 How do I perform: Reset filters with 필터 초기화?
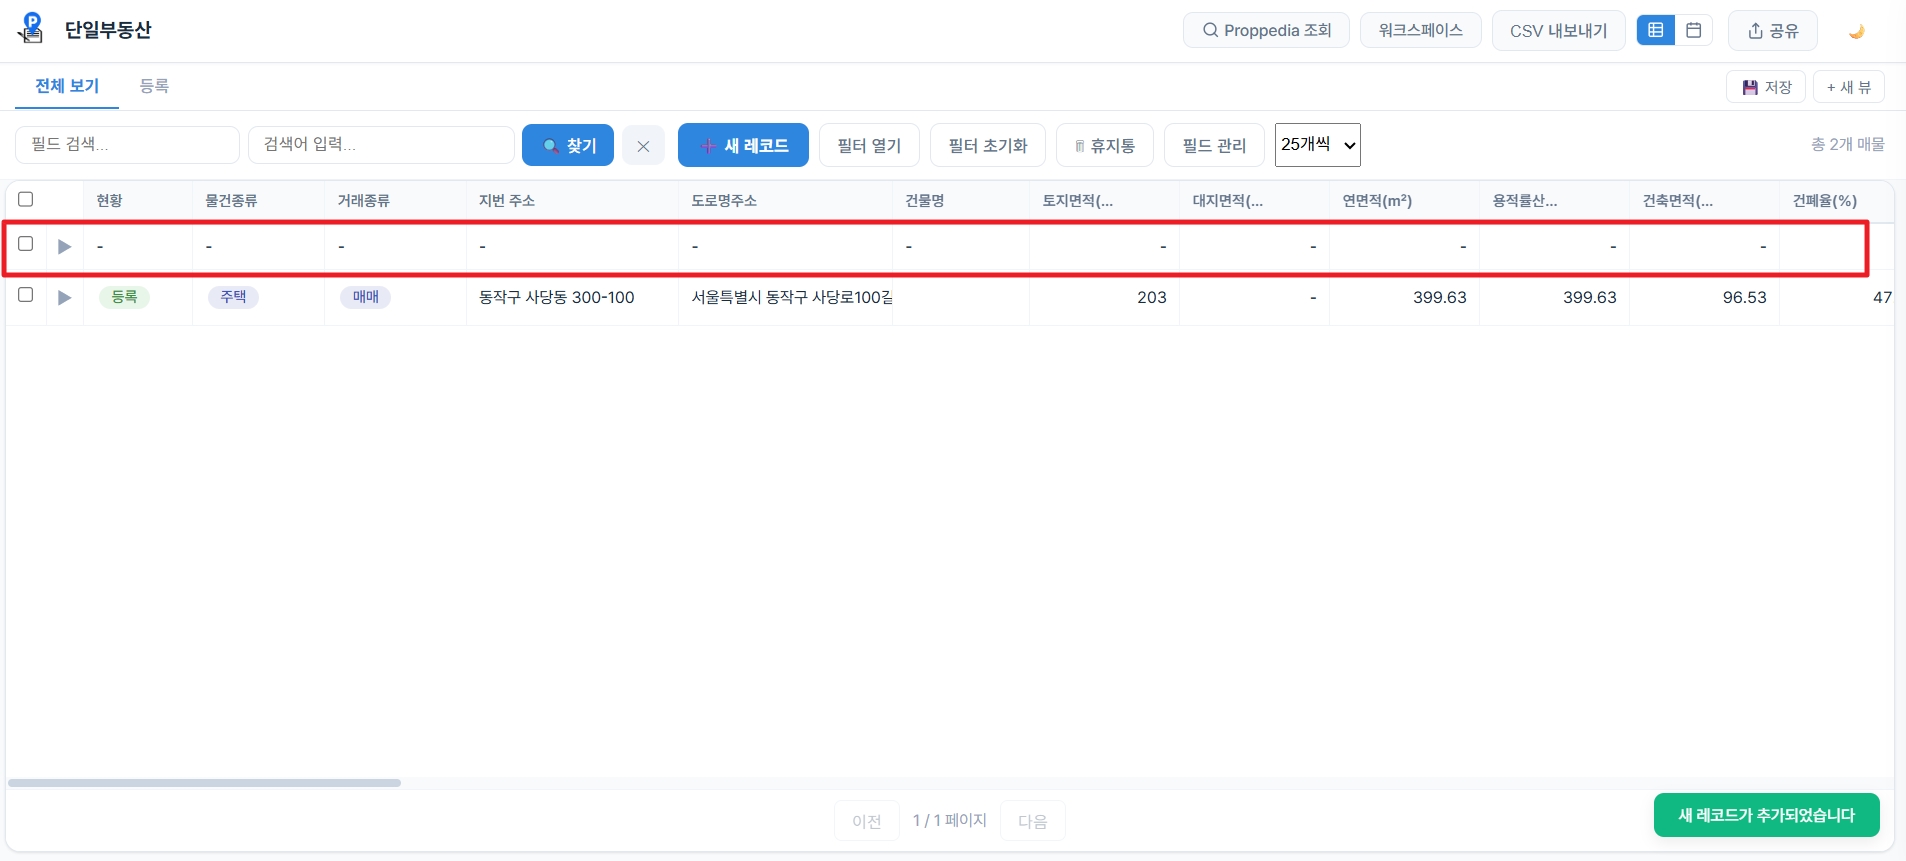[x=988, y=145]
